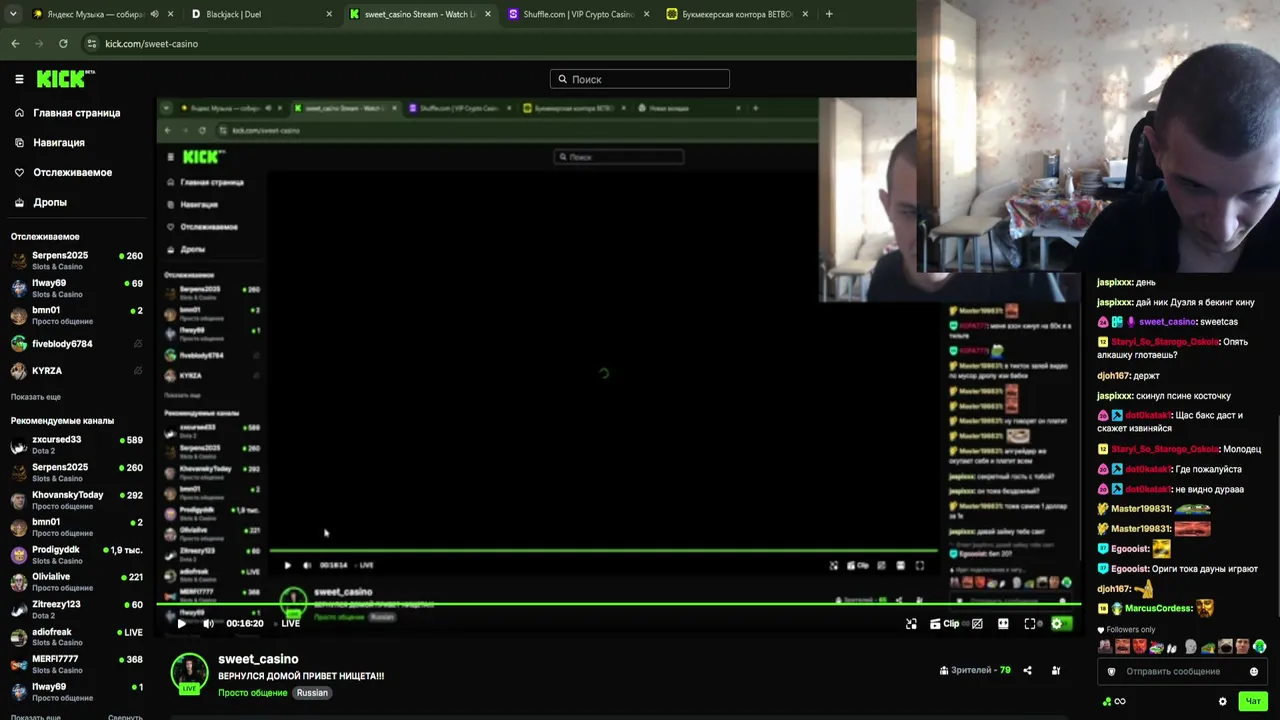The width and height of the screenshot is (1280, 720).
Task: Close the sweet_casino Stream tab
Action: click(488, 14)
